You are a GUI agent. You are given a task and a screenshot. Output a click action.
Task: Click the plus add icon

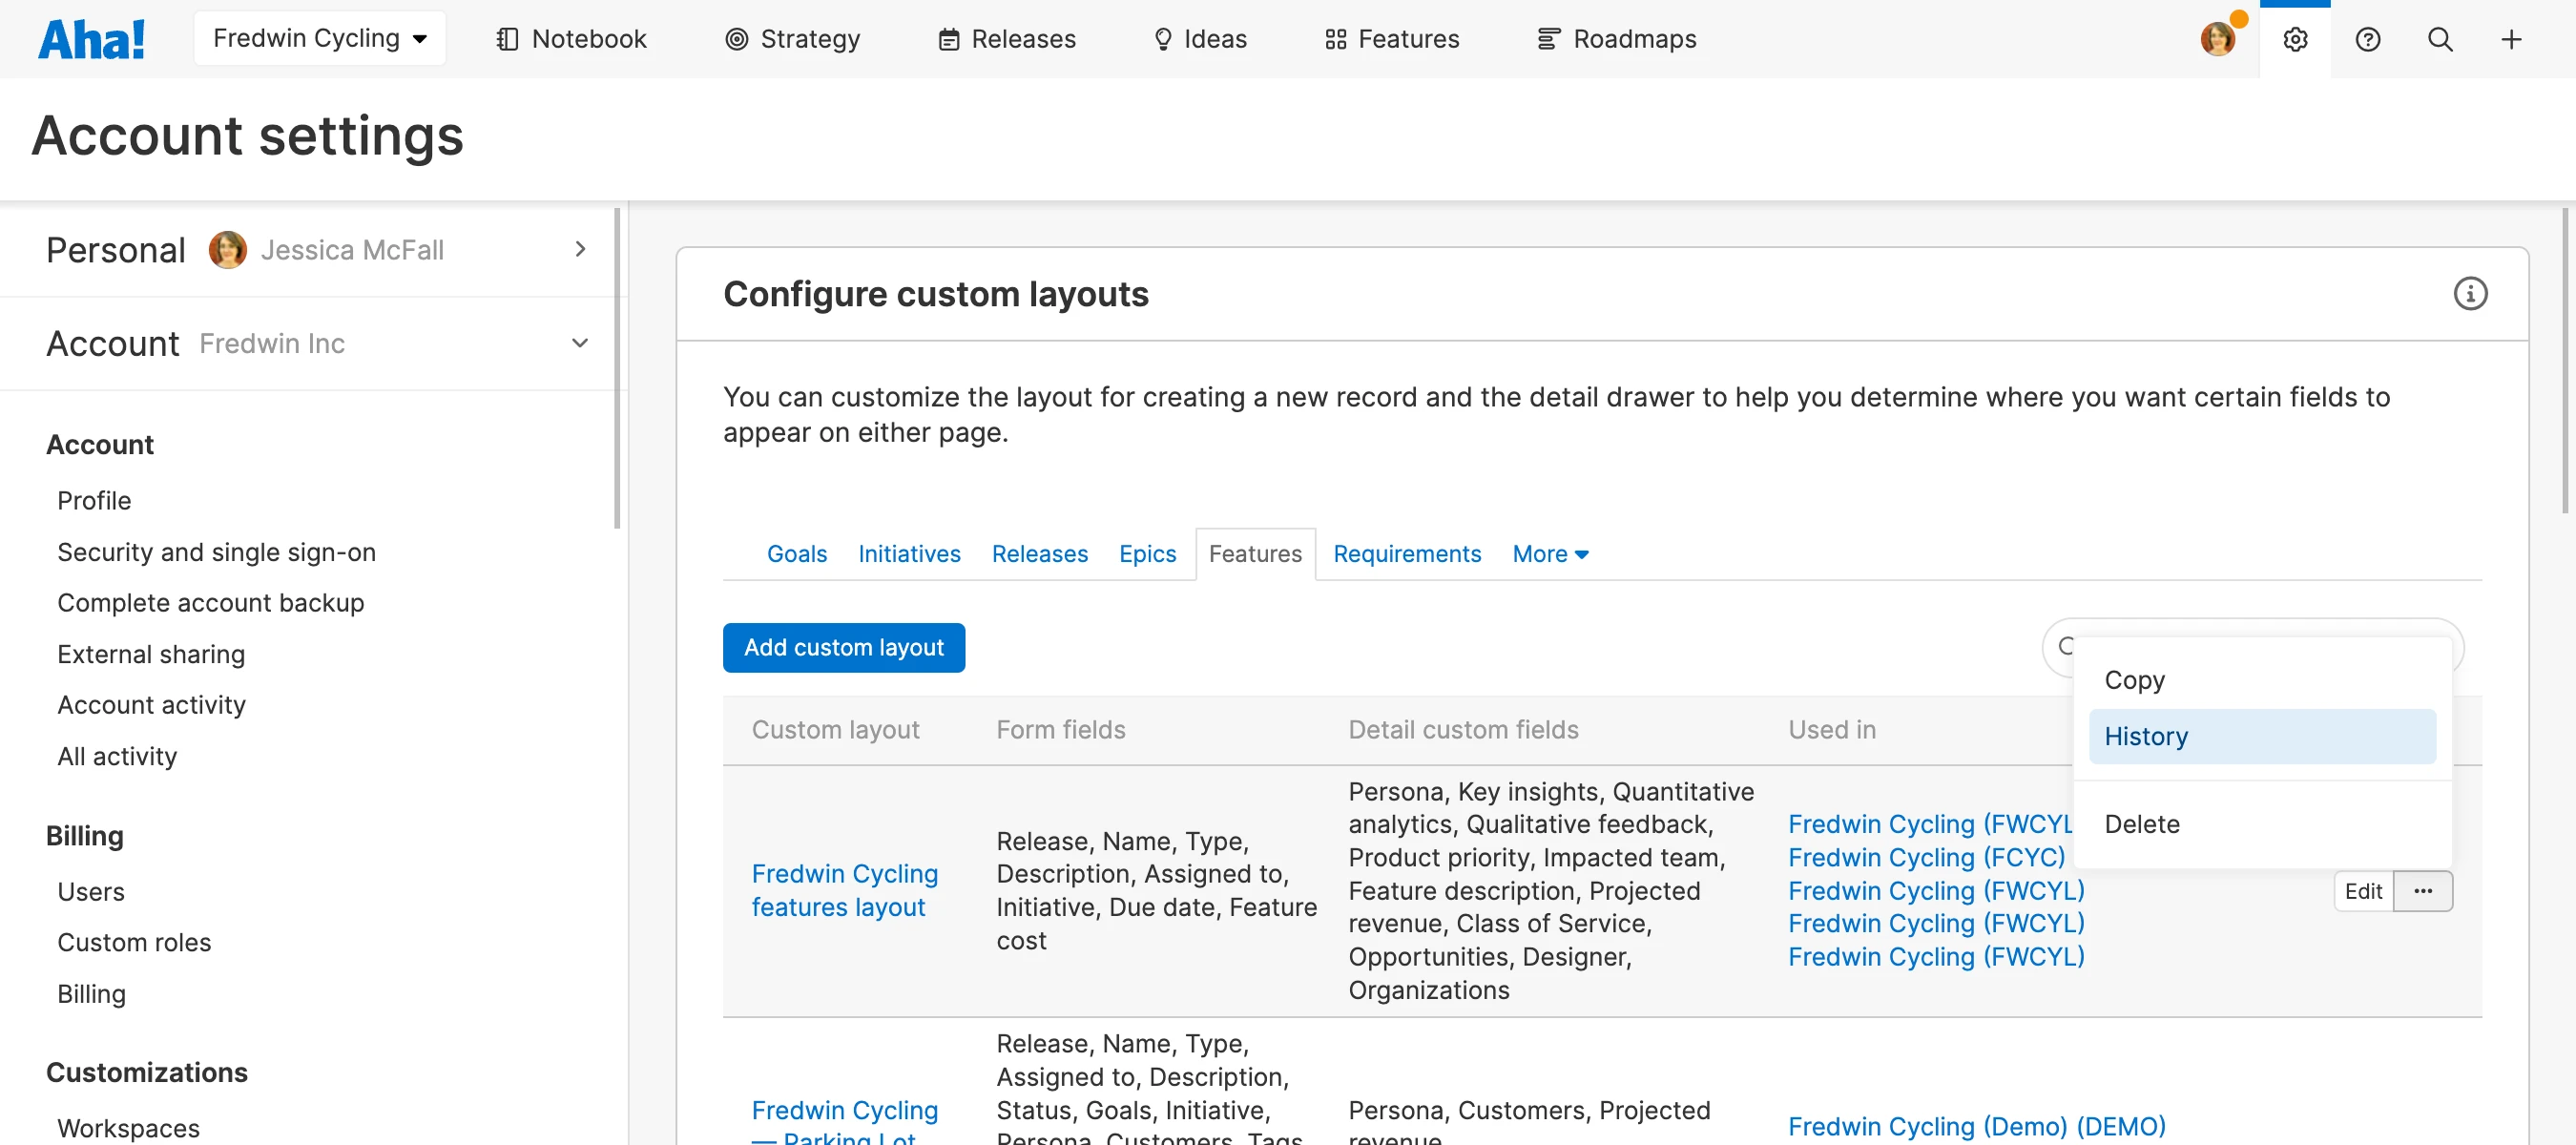pos(2510,40)
